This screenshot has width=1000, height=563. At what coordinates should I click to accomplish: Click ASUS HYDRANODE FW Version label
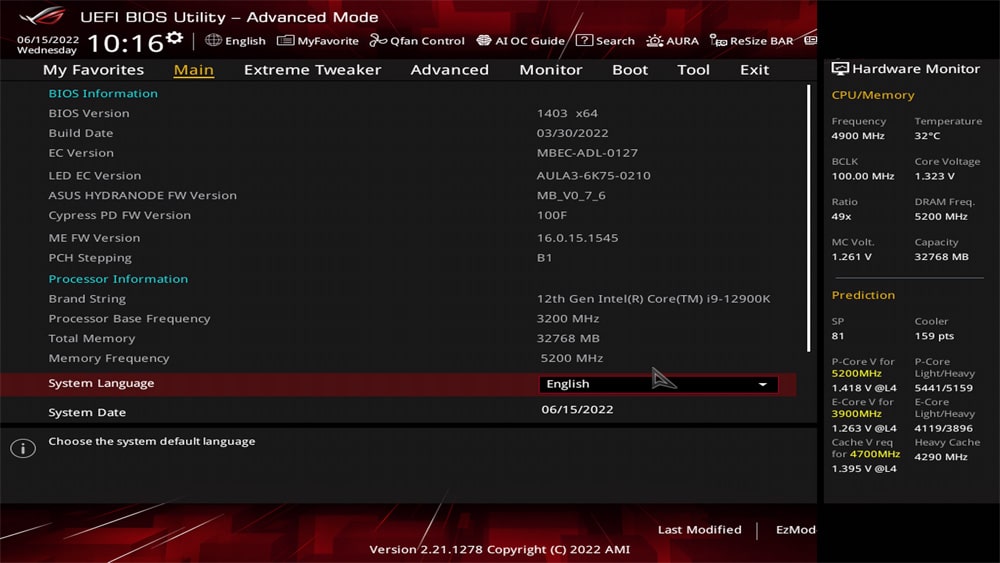142,196
